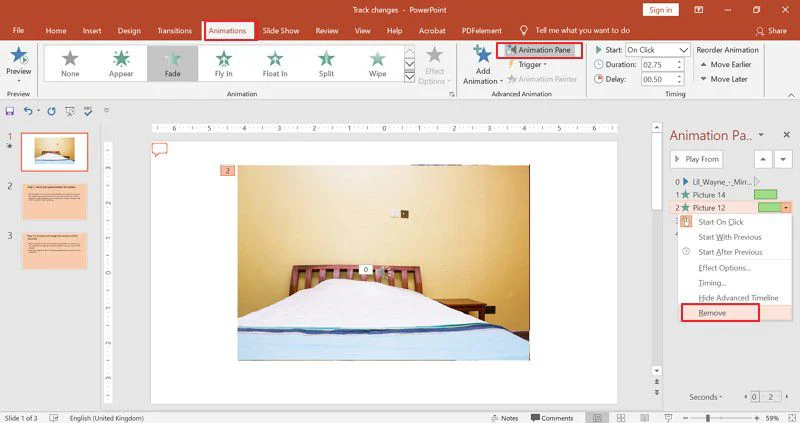Viewport: 800px width, 423px height.
Task: Select Start After Previous option
Action: point(735,252)
